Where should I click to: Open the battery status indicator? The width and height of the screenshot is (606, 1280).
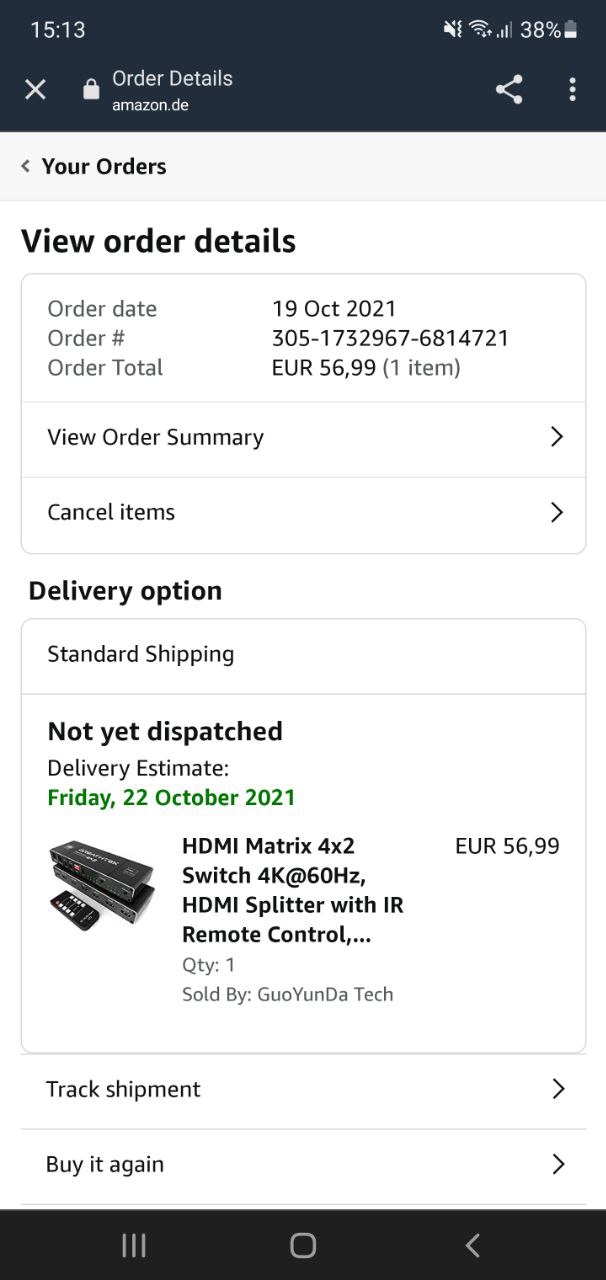click(571, 30)
